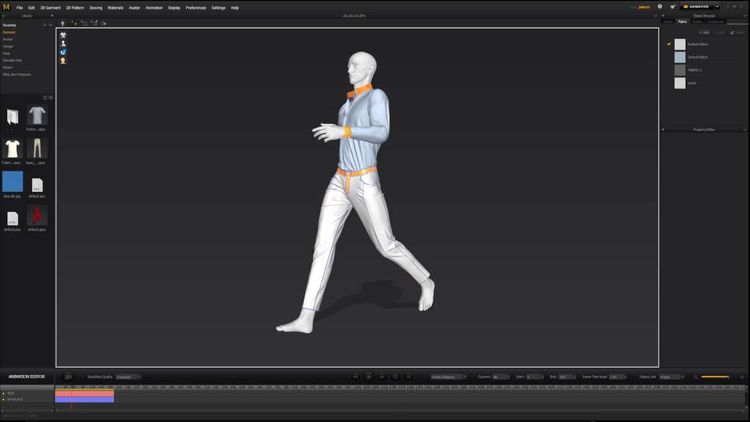Select the blue track in the timeline
This screenshot has height=422, width=750.
pyautogui.click(x=85, y=399)
